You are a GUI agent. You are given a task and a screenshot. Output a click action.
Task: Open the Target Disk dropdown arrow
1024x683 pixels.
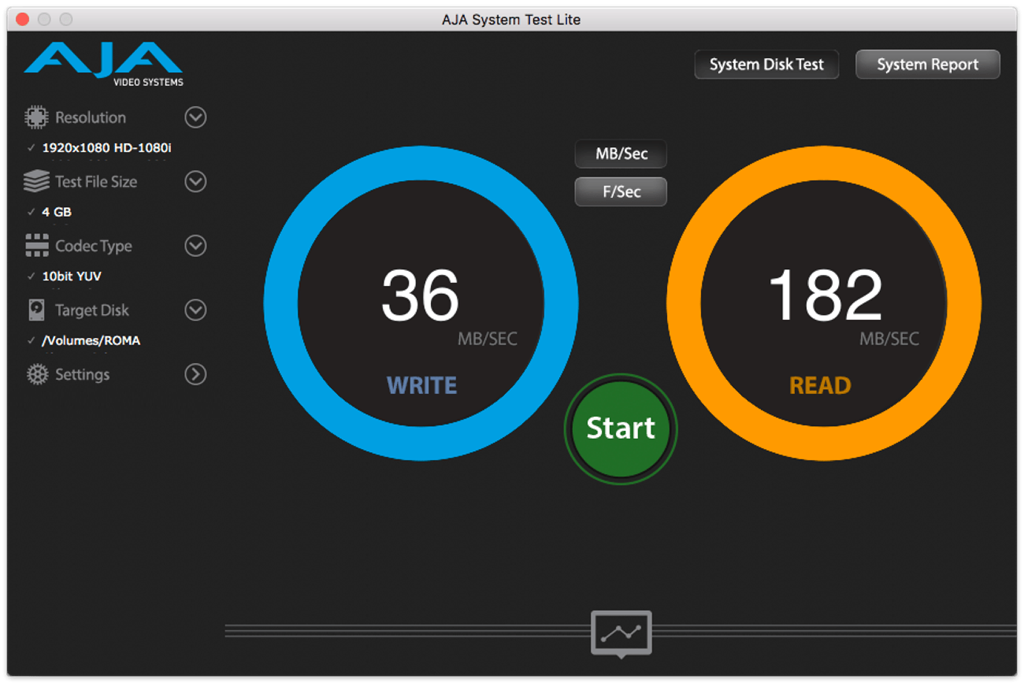click(196, 310)
